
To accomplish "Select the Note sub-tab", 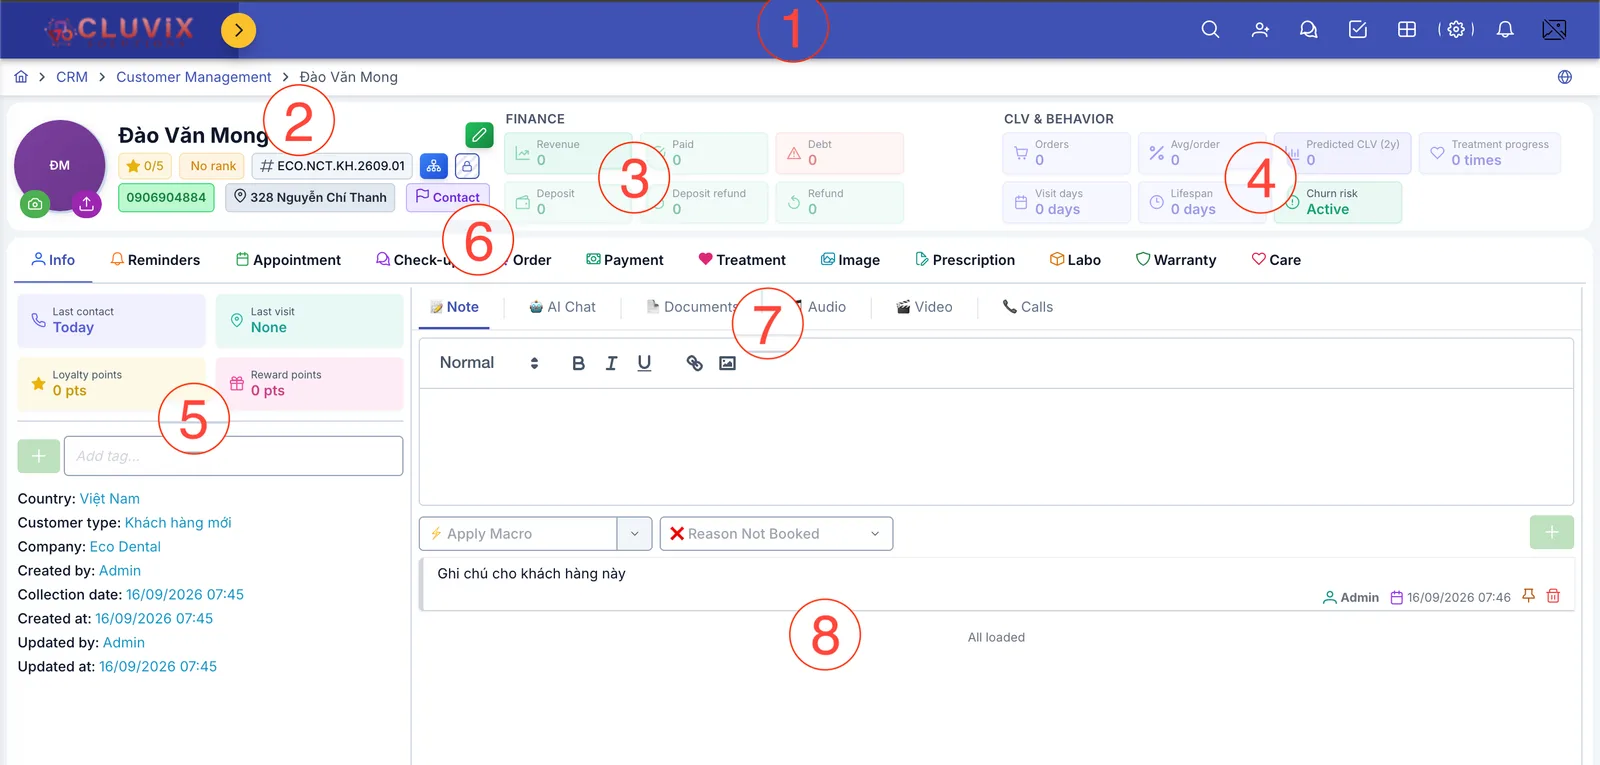I will (x=454, y=307).
